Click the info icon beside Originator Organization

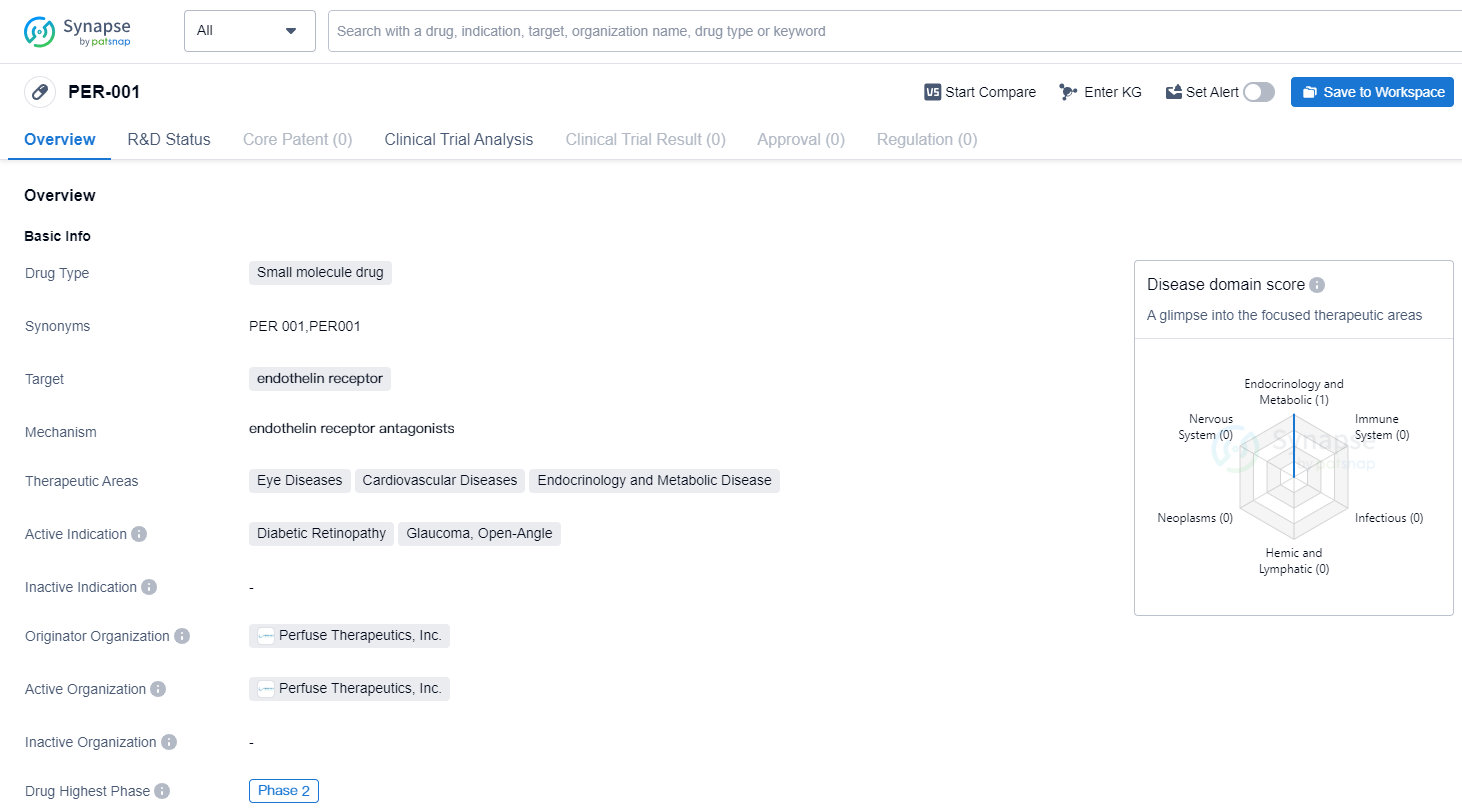[182, 636]
